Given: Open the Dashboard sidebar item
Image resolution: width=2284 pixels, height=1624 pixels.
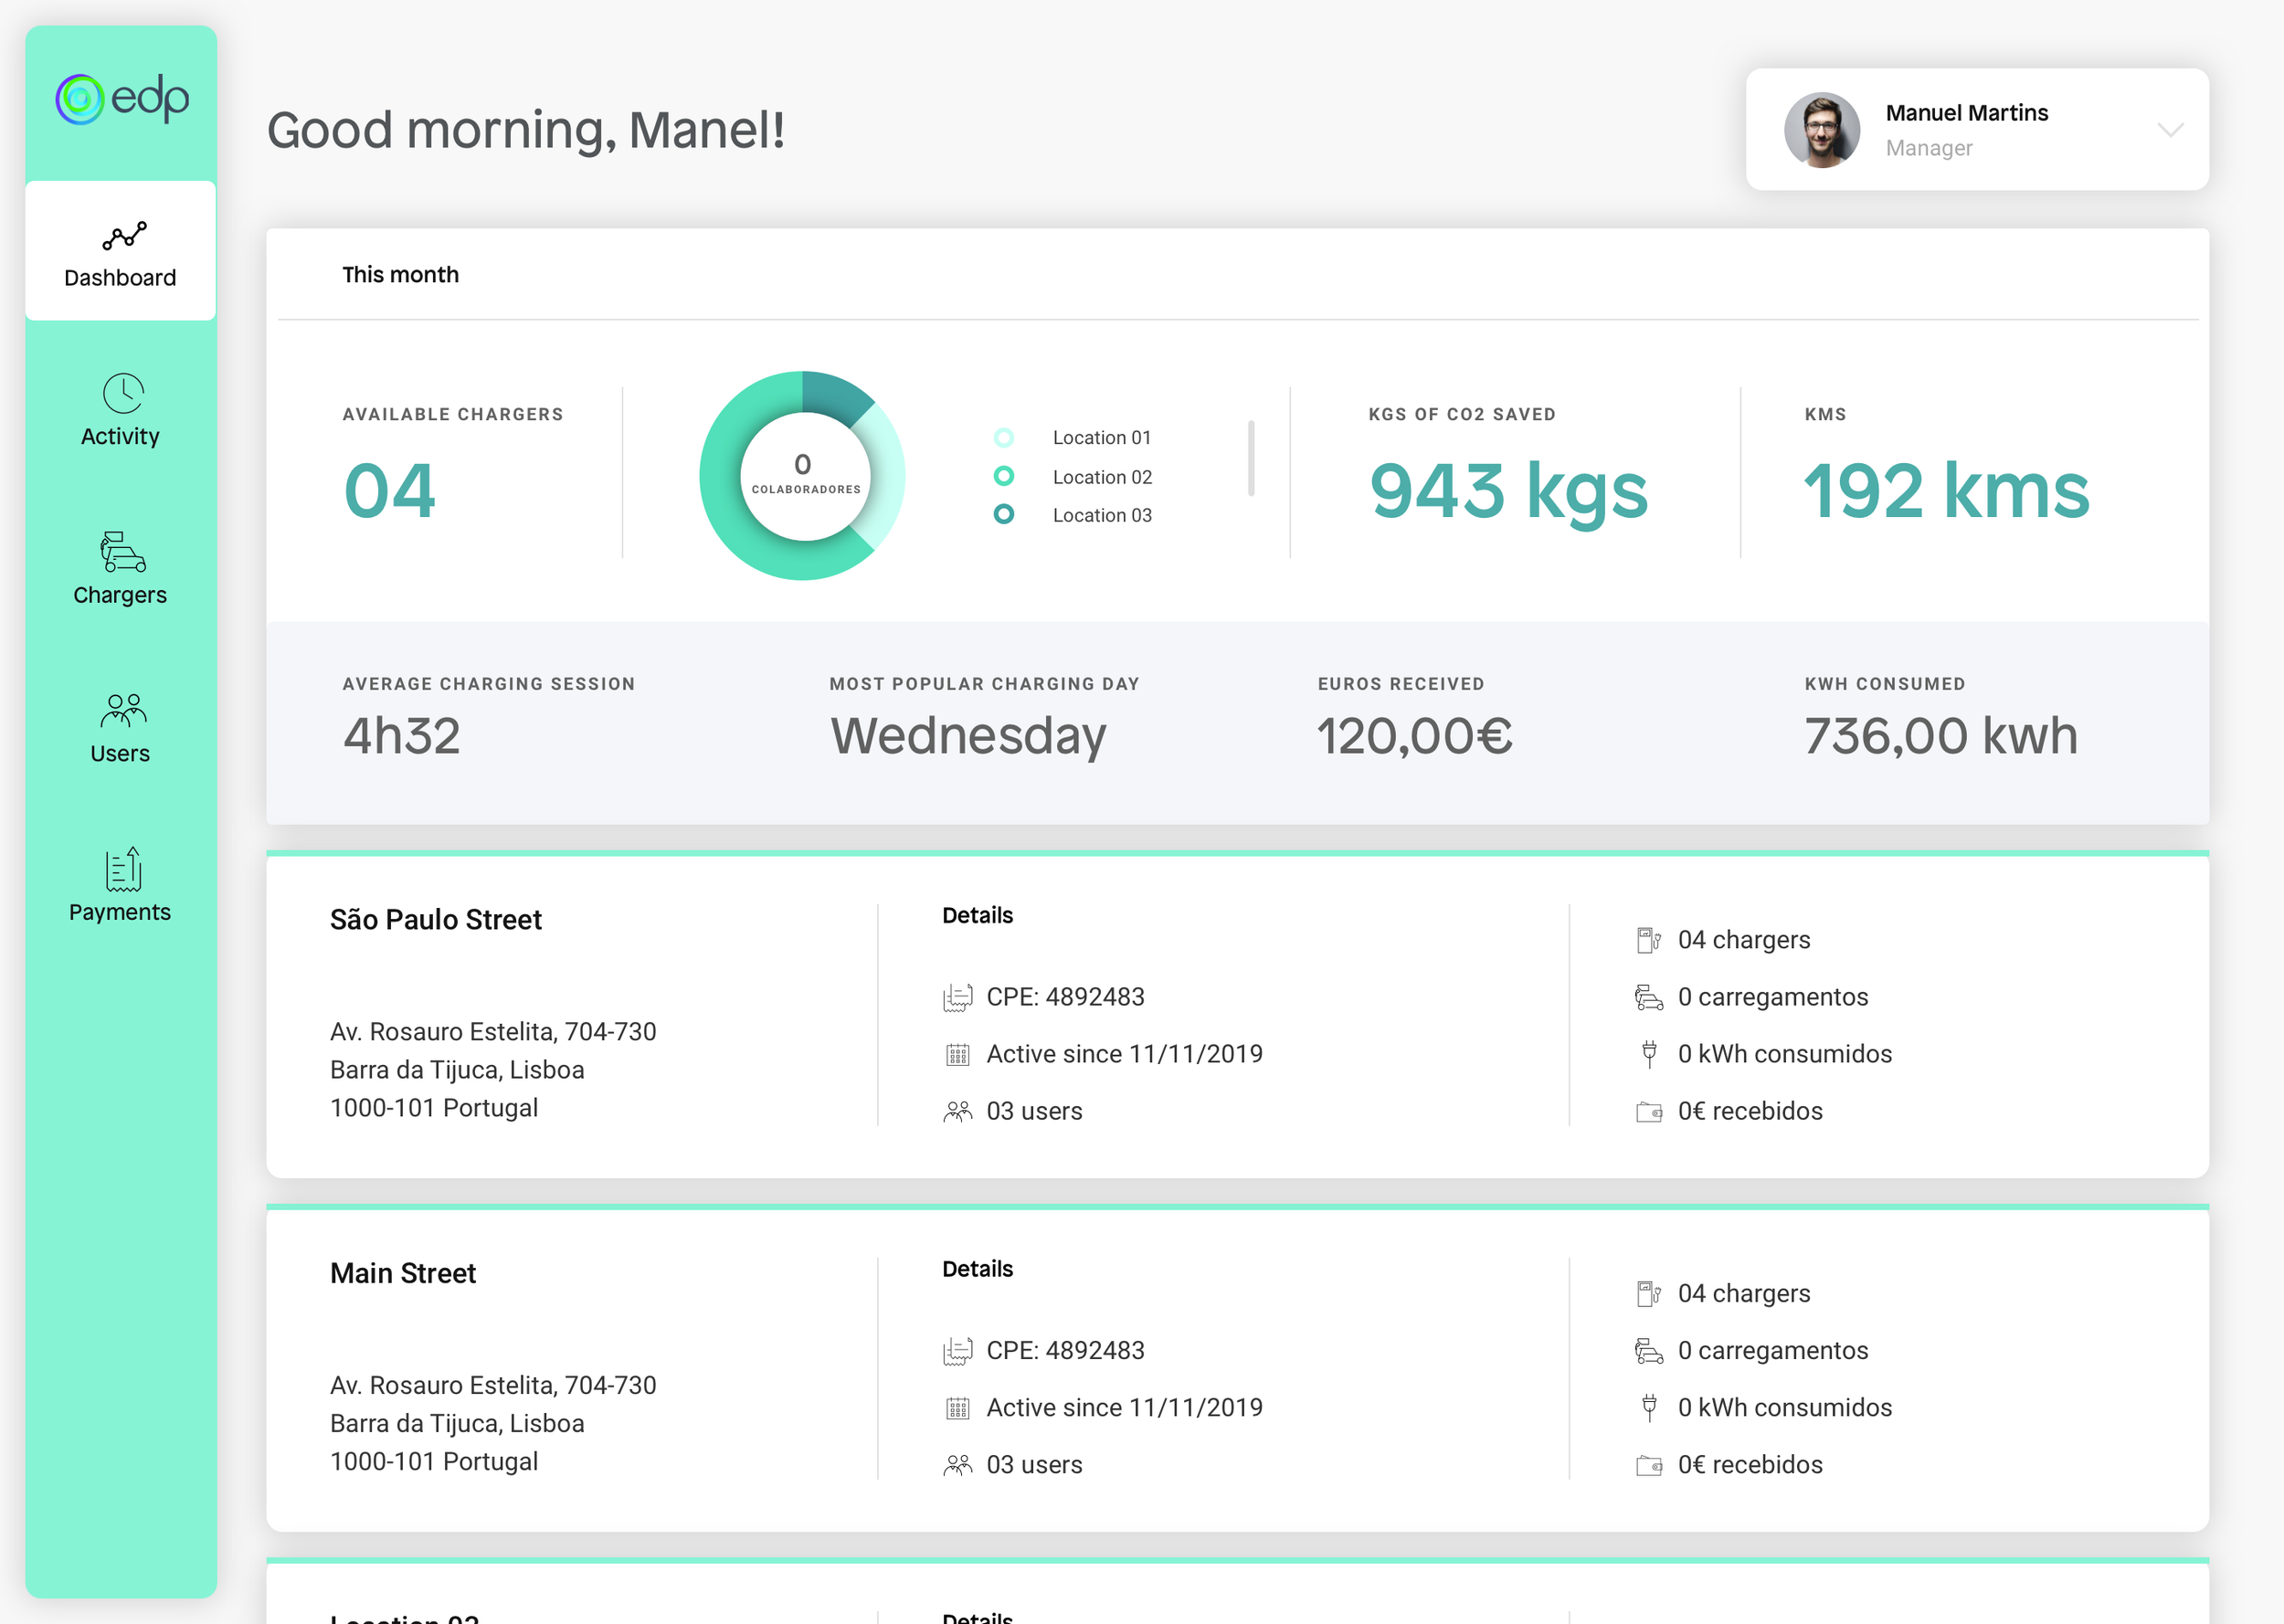Looking at the screenshot, I should [x=121, y=251].
